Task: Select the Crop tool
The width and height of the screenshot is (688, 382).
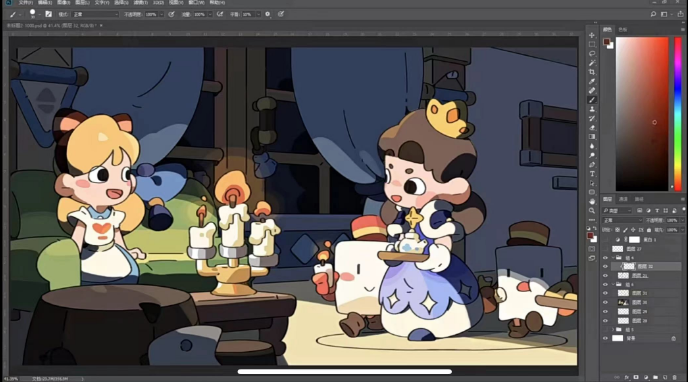Action: tap(592, 72)
